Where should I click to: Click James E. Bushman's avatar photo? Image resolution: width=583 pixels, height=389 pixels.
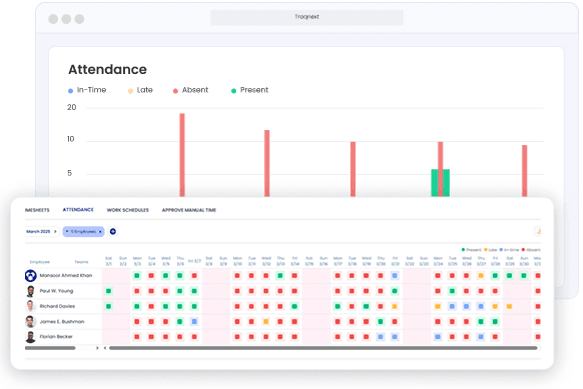coord(30,321)
